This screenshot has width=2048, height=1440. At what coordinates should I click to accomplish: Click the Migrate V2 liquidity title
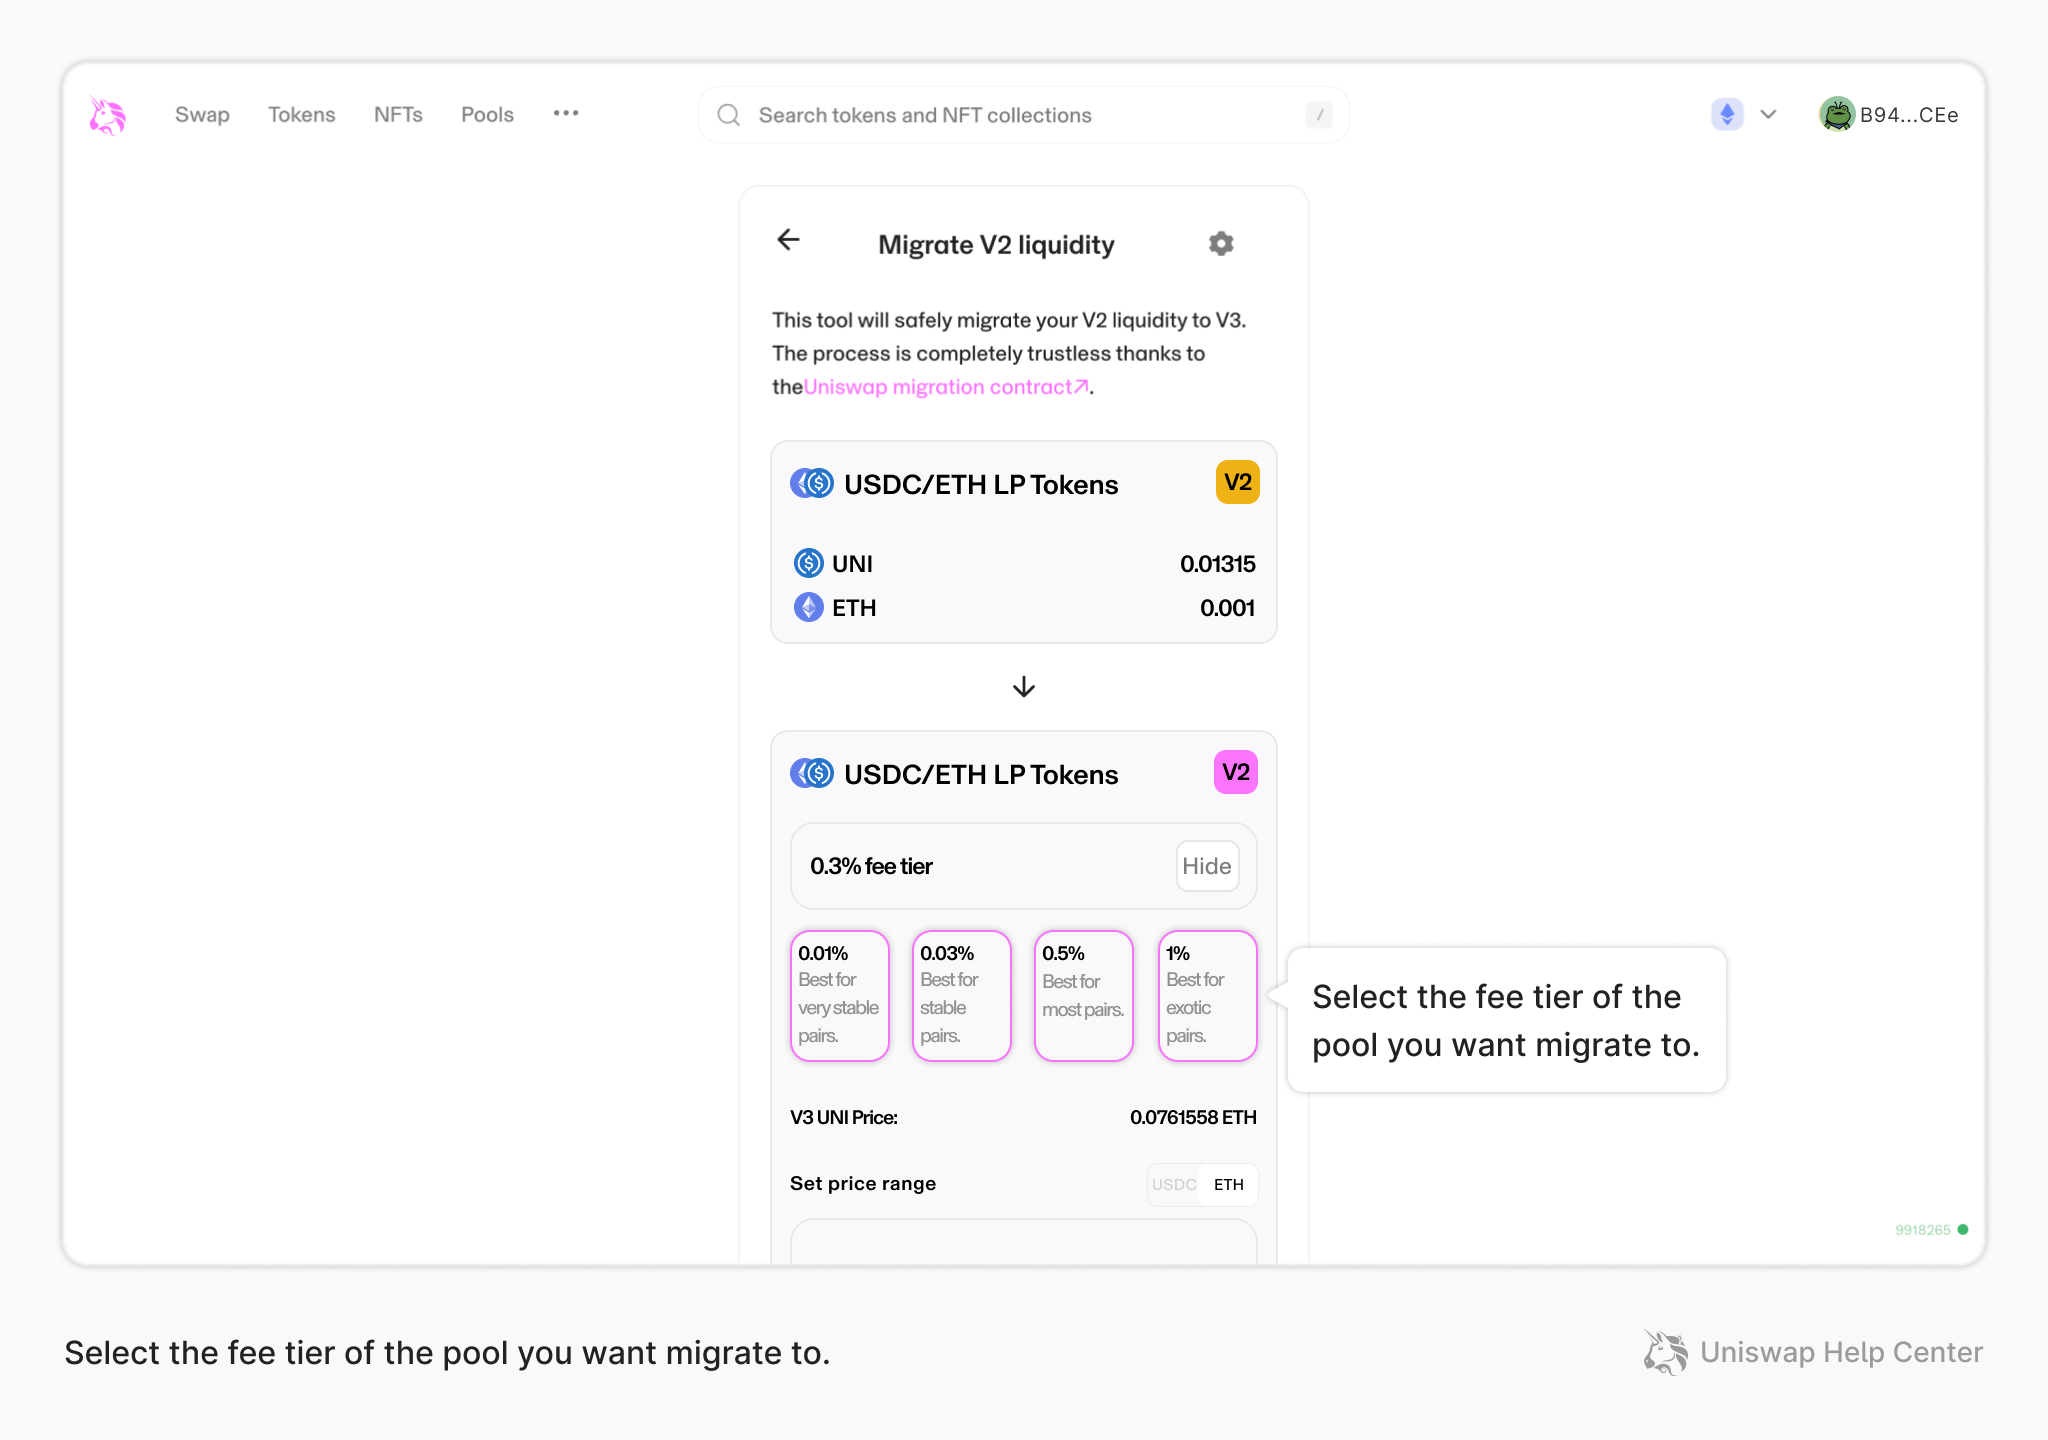coord(996,245)
